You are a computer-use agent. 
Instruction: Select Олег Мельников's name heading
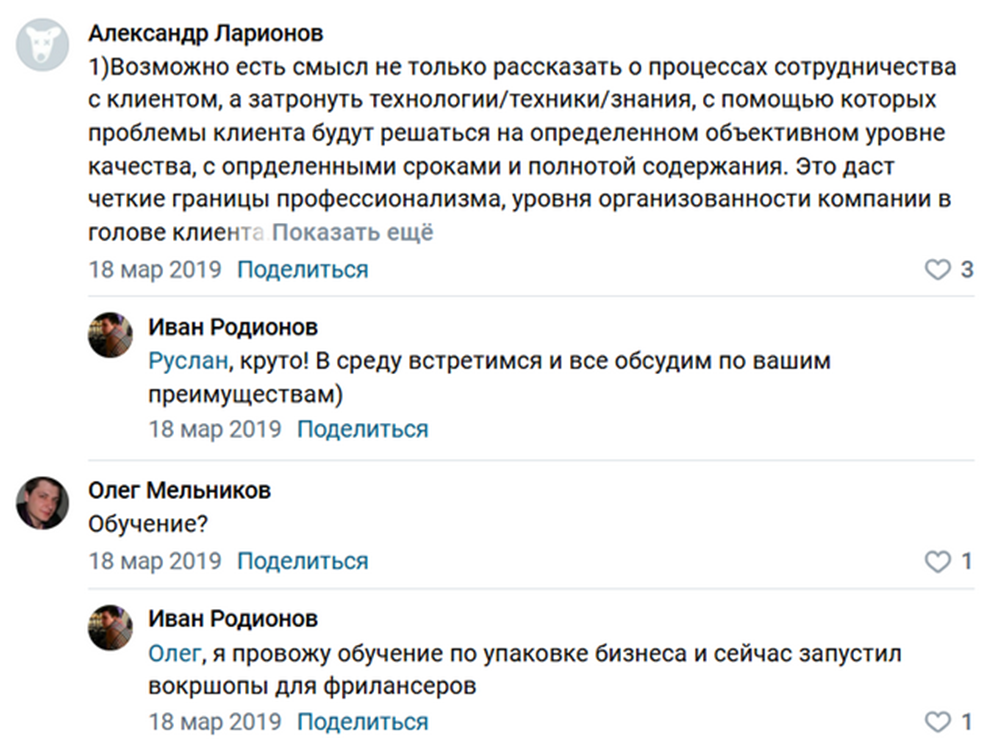coord(178,489)
